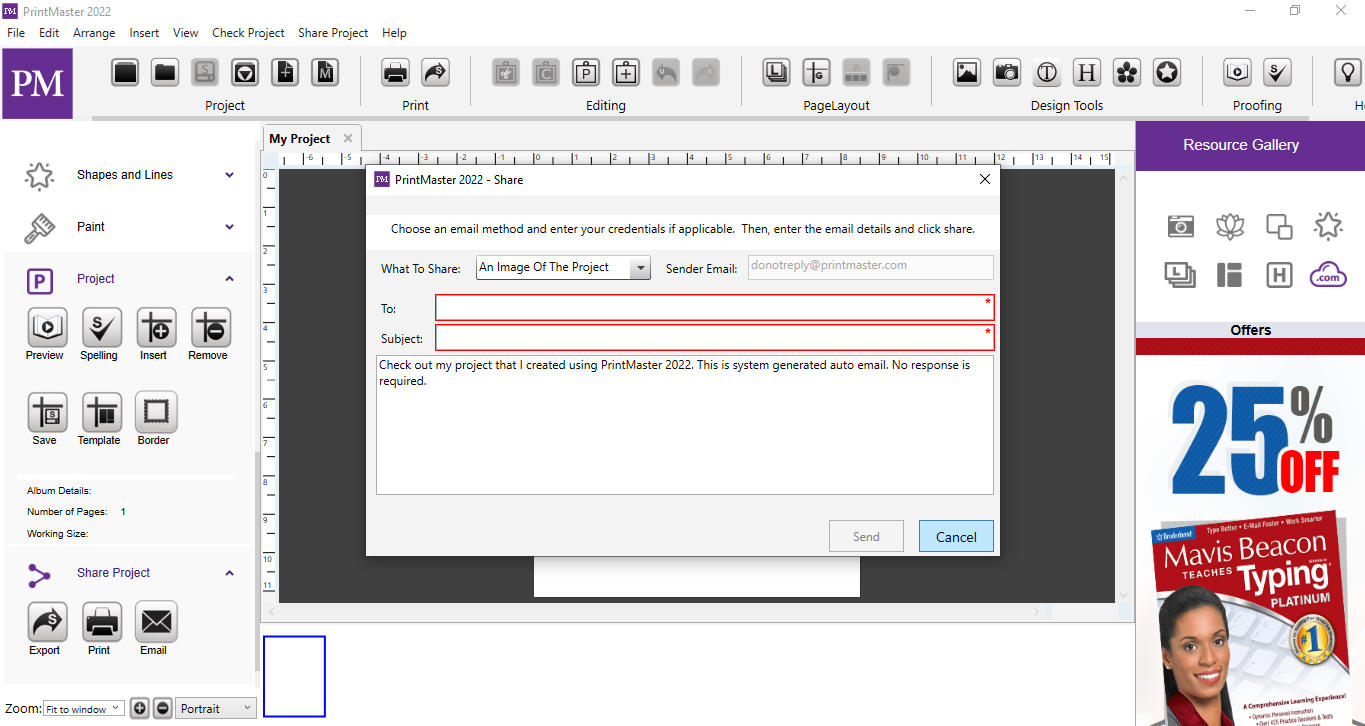Open the panel layout icon in Resource Gallery
The width and height of the screenshot is (1365, 726).
coord(1230,275)
